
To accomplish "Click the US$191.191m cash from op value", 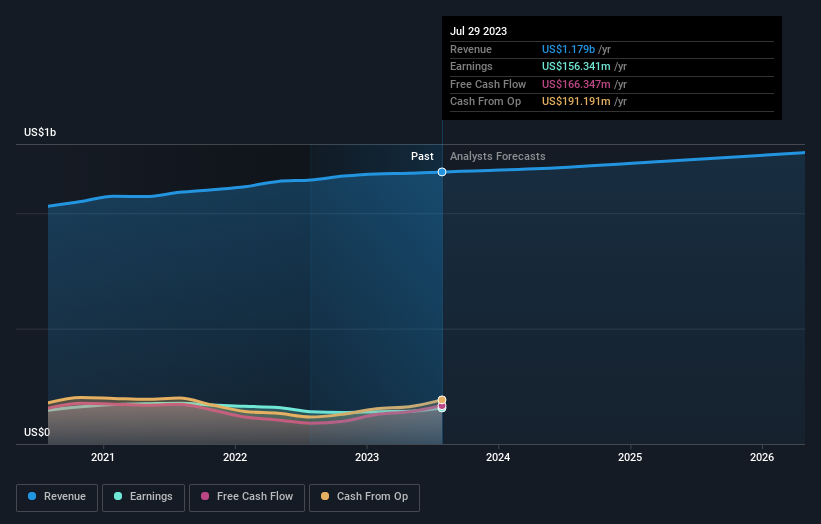I will (576, 102).
